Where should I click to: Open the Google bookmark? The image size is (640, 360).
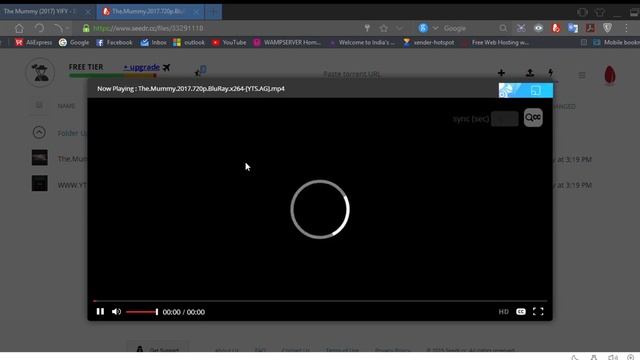click(x=74, y=42)
